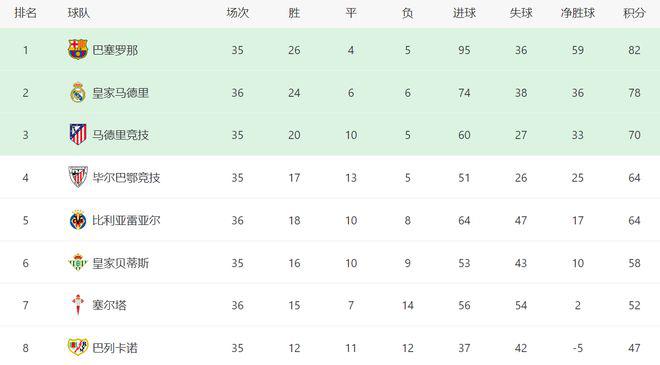Click team name 马德里竞技
Screen dimensions: 660x365
coord(120,135)
